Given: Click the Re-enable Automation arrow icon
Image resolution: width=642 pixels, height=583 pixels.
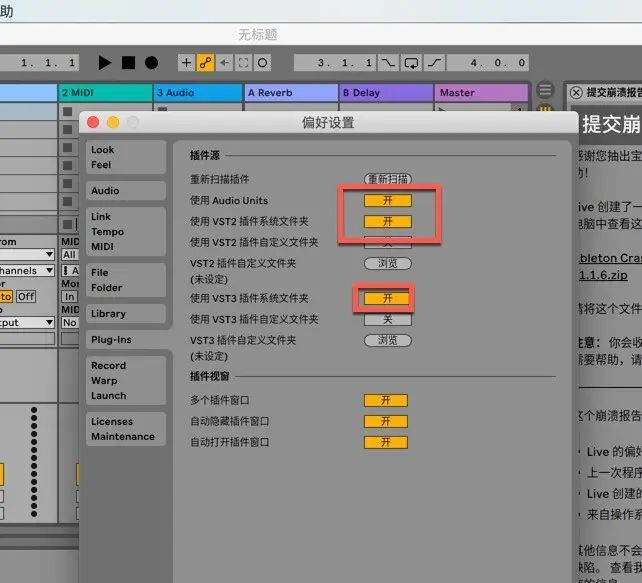Looking at the screenshot, I should (x=224, y=63).
